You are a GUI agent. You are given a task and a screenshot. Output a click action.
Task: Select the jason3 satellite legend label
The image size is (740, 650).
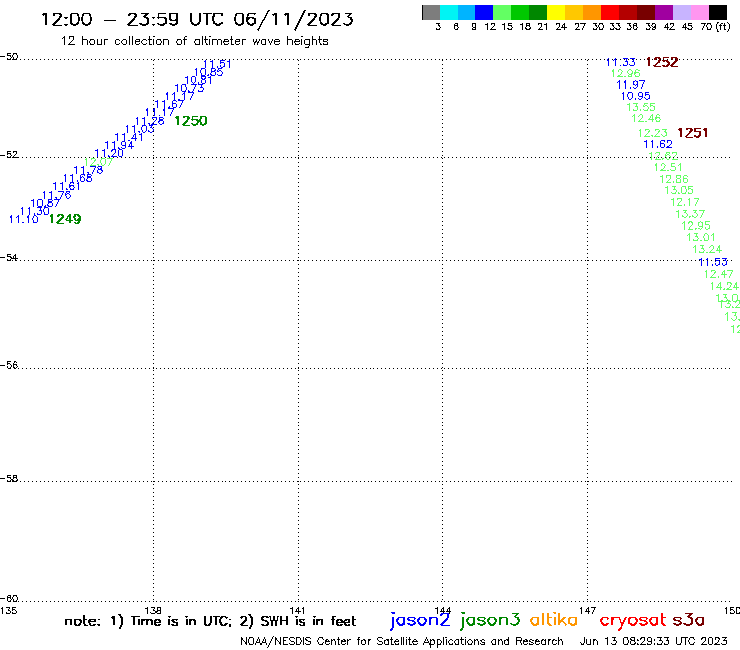(x=490, y=620)
